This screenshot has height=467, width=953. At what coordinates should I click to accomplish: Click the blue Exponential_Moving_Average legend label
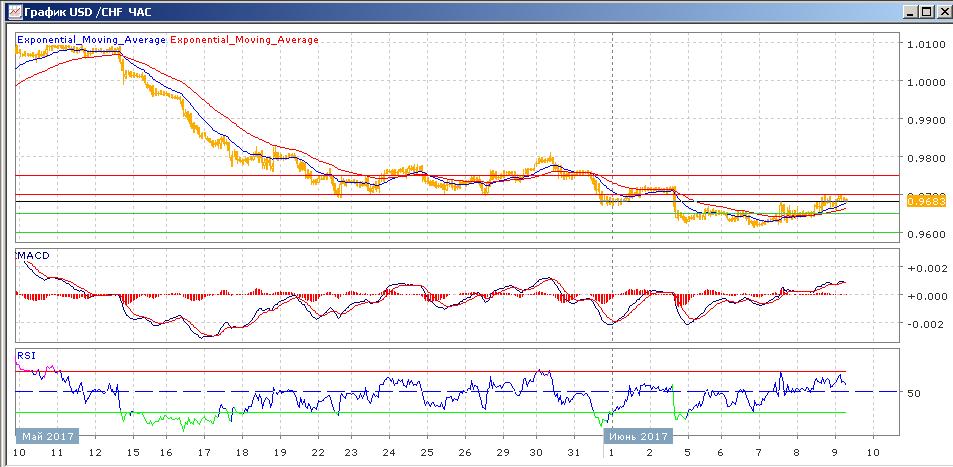click(x=90, y=40)
